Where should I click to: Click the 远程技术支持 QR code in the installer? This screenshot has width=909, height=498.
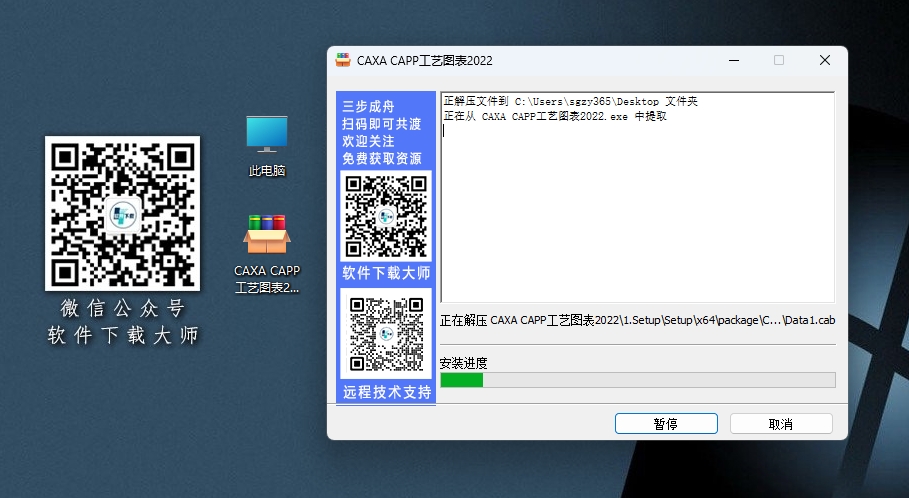(x=386, y=334)
